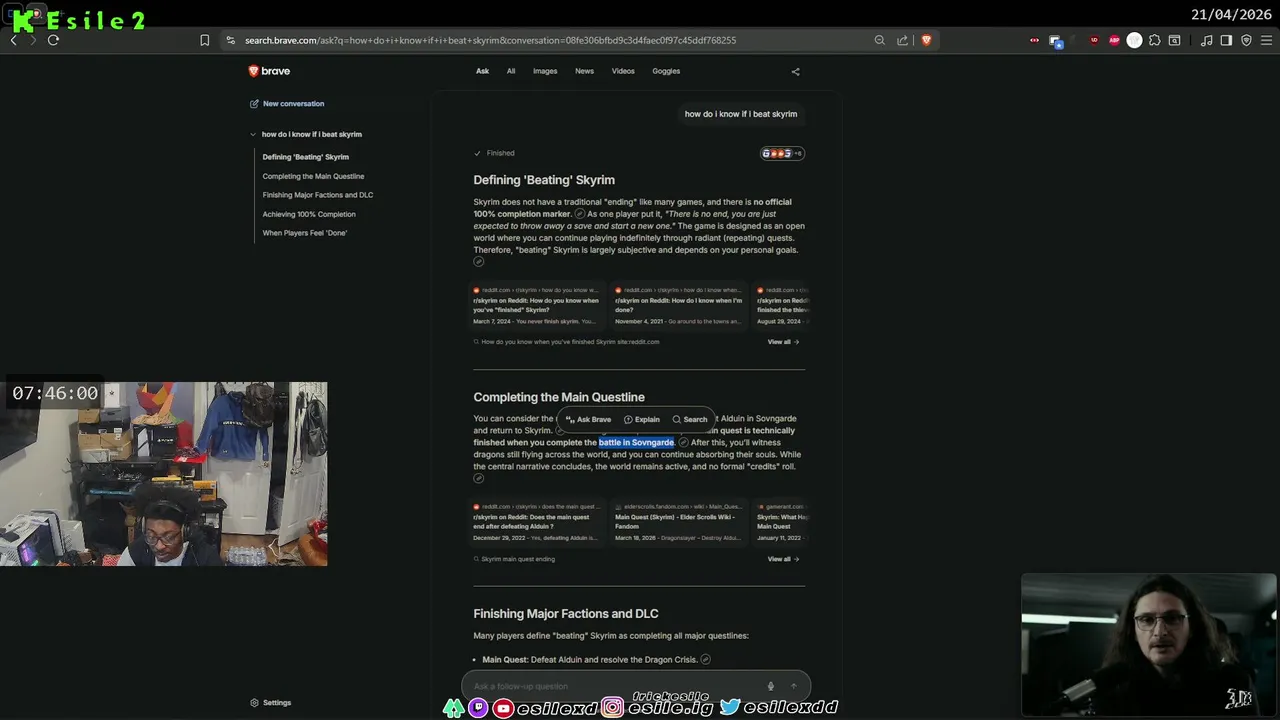
Task: Click the tab search icon in toolbar
Action: pos(1174,40)
